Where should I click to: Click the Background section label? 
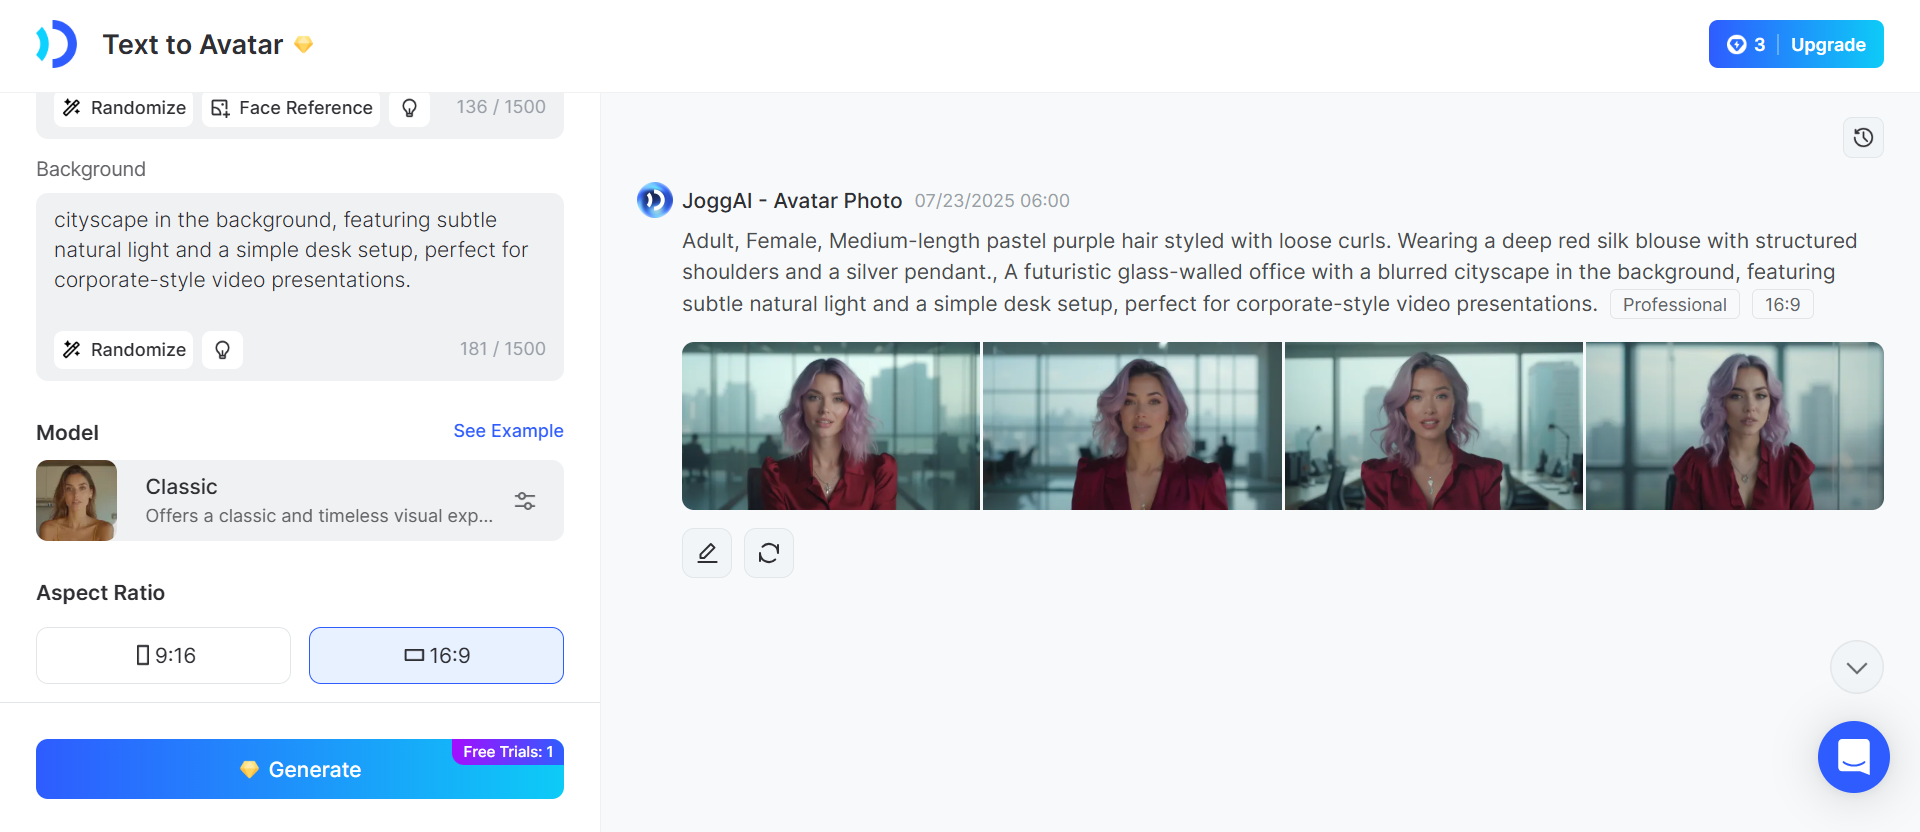91,169
